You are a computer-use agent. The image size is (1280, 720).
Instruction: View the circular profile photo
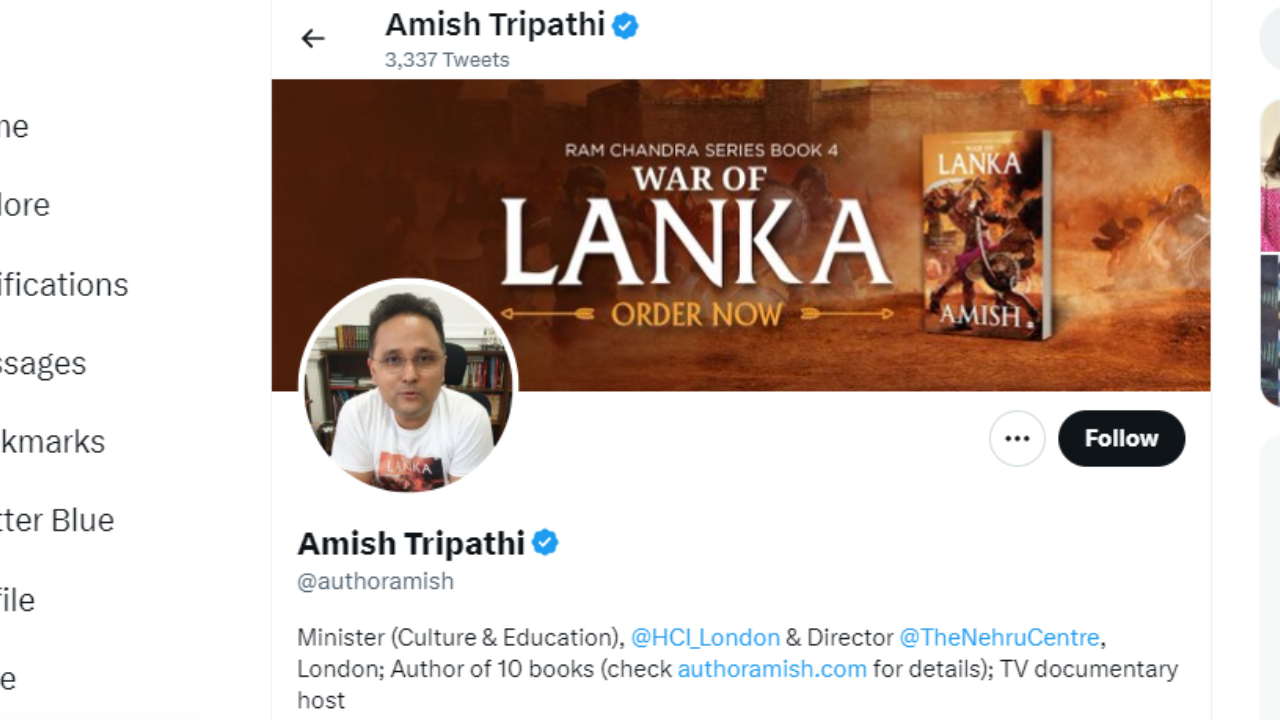pos(408,387)
